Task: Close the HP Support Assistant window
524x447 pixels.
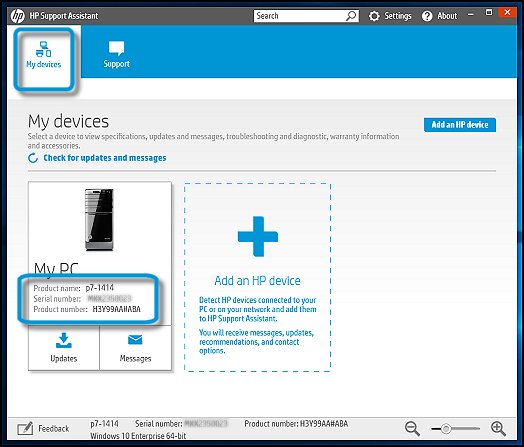Action: click(507, 12)
